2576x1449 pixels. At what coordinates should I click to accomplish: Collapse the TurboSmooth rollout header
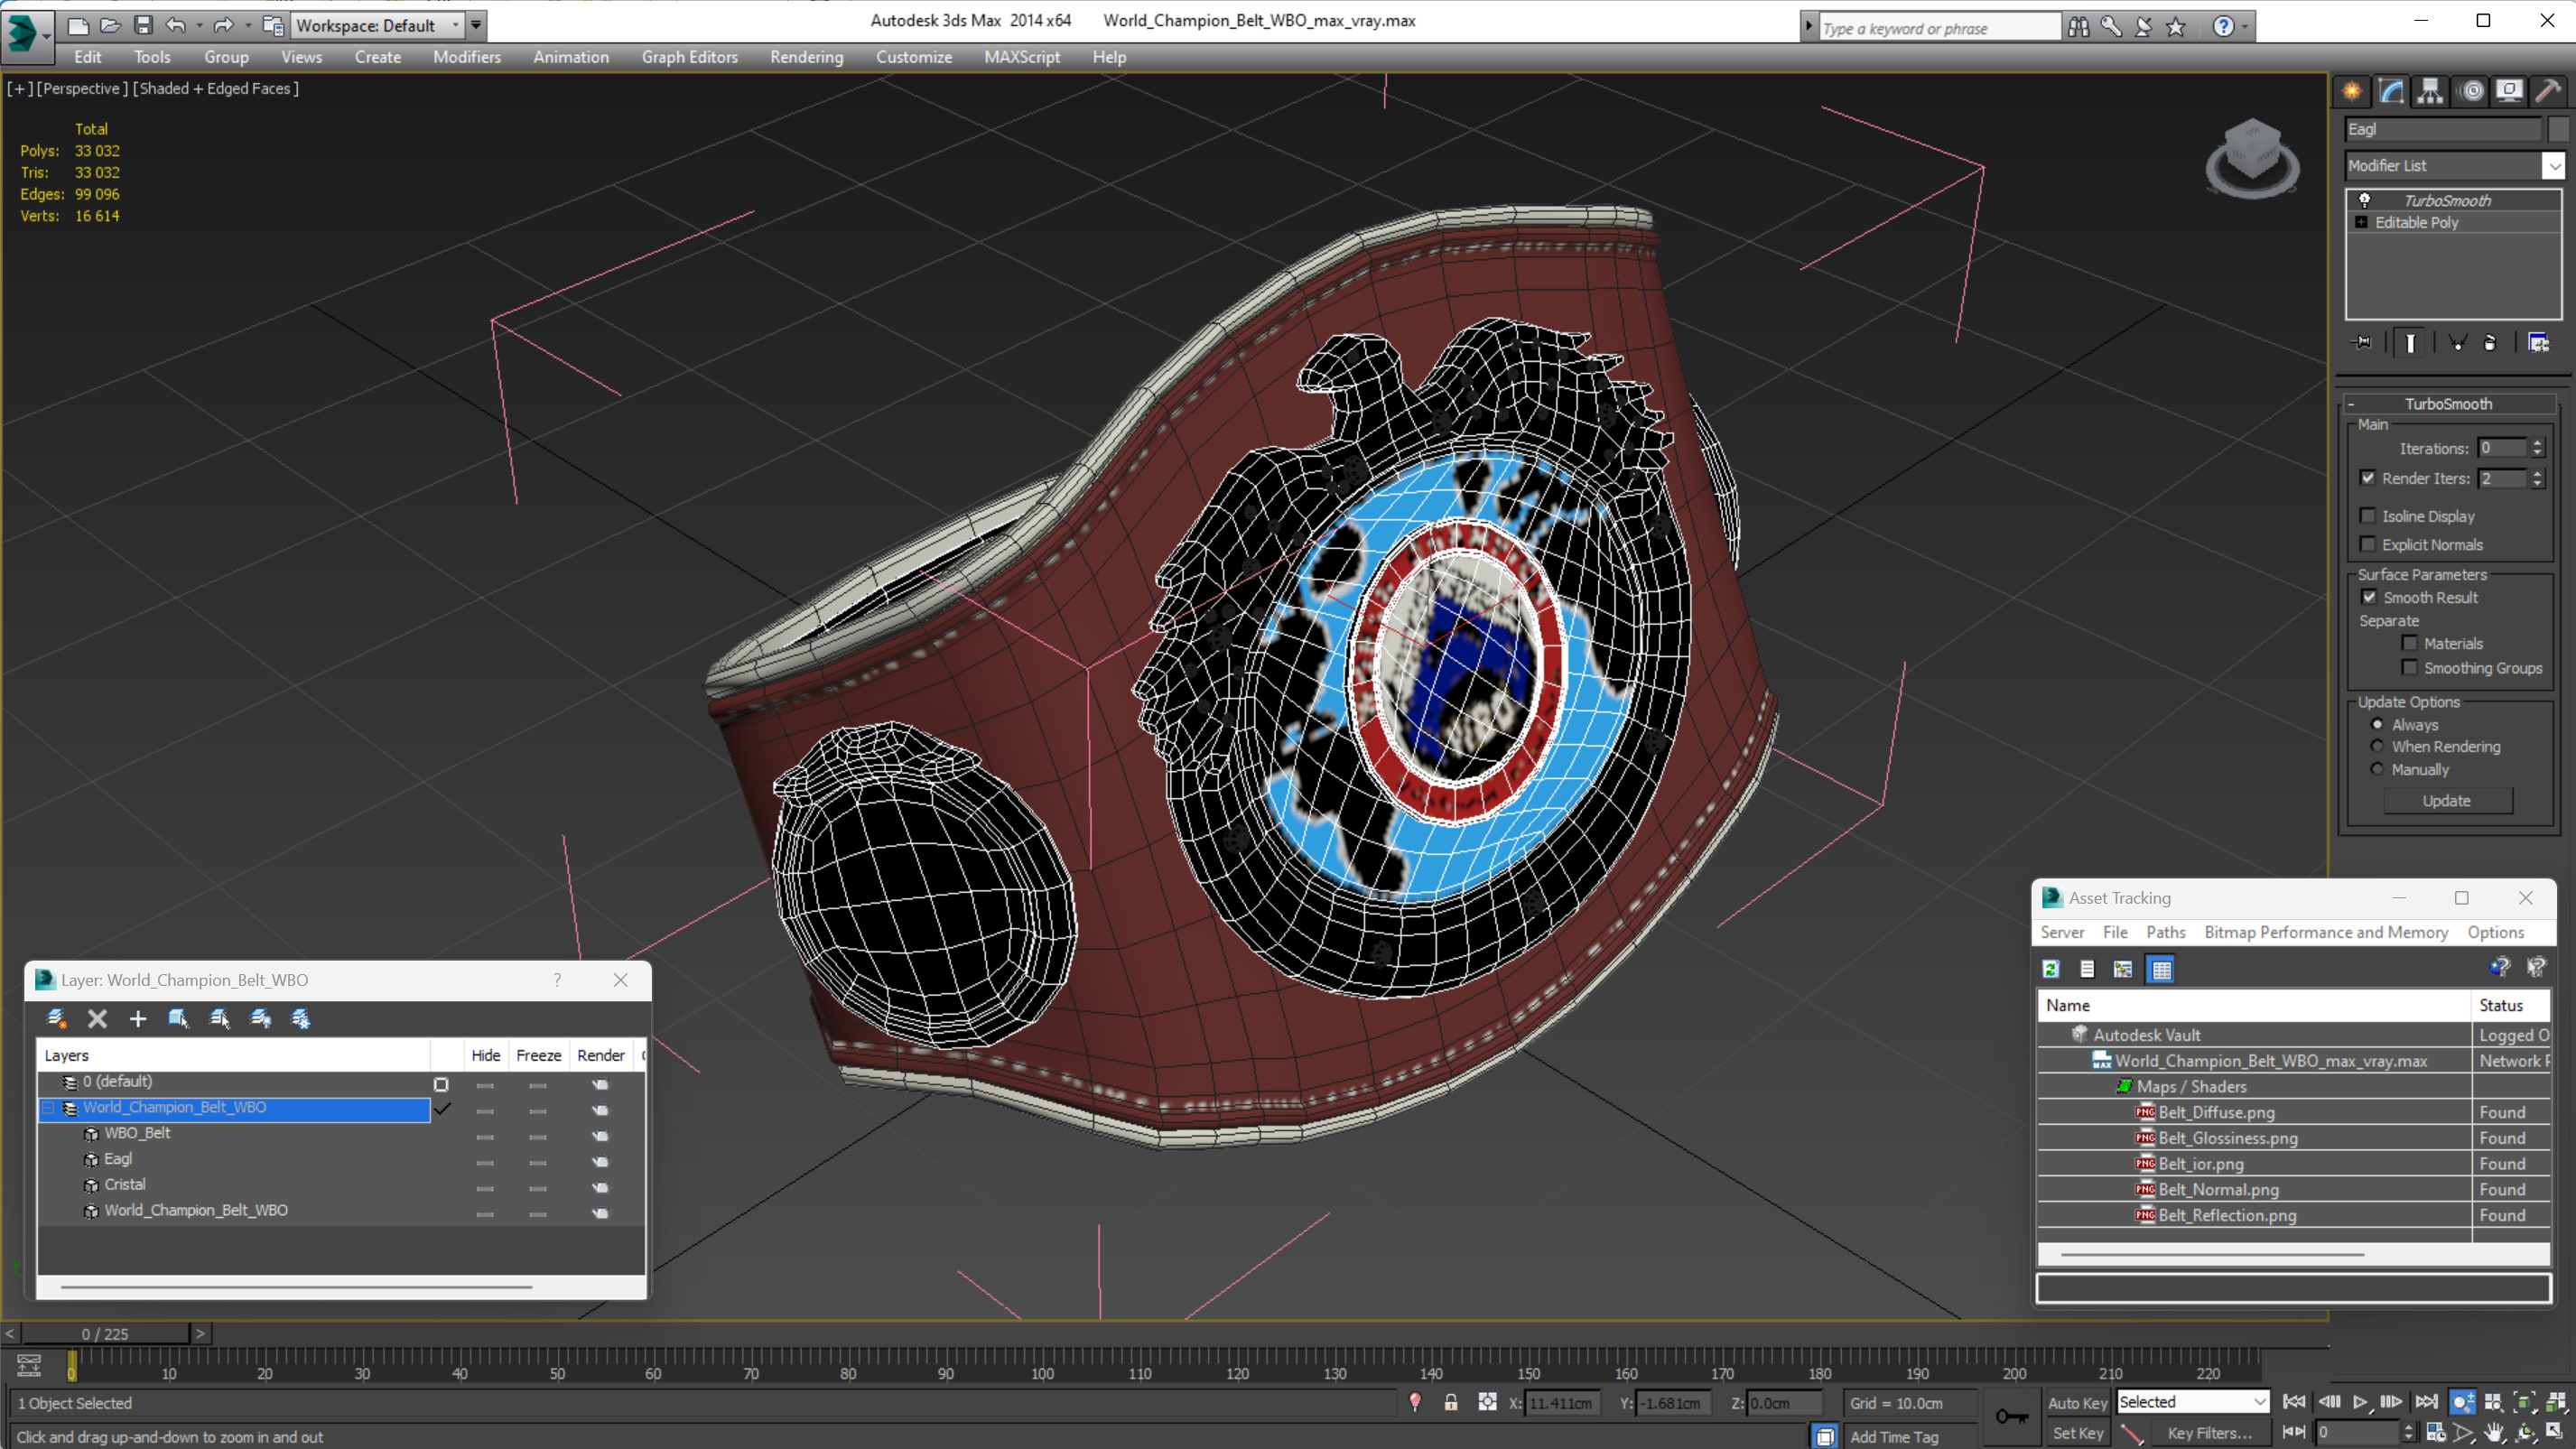pyautogui.click(x=2447, y=404)
